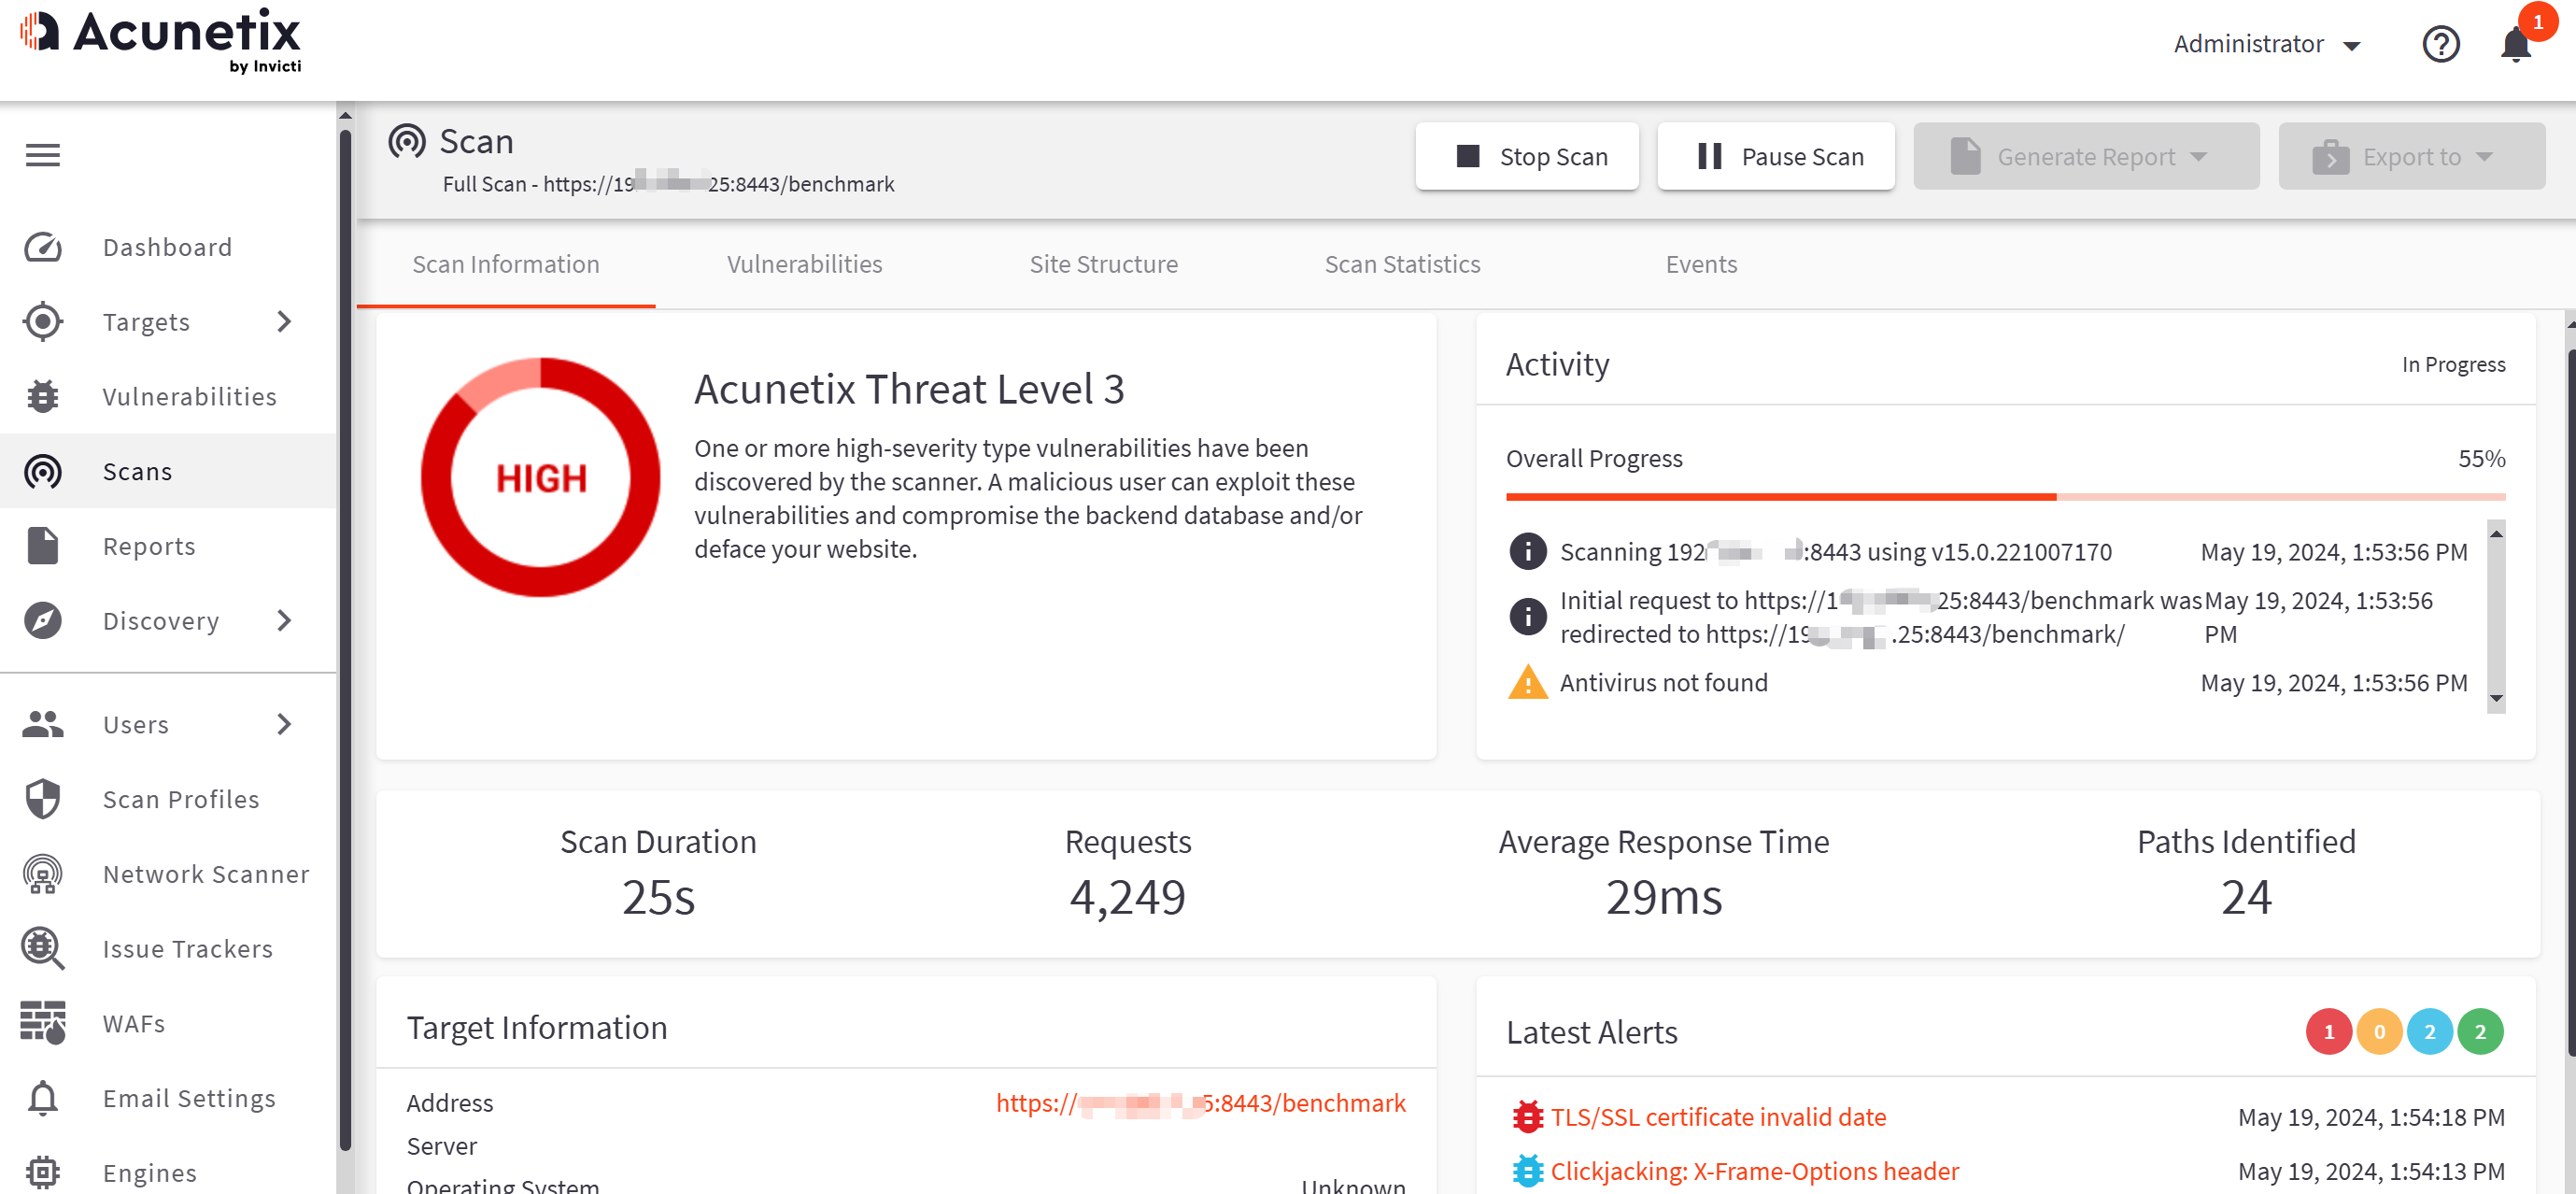The image size is (2576, 1194).
Task: Click the help question mark icon
Action: pyautogui.click(x=2440, y=44)
